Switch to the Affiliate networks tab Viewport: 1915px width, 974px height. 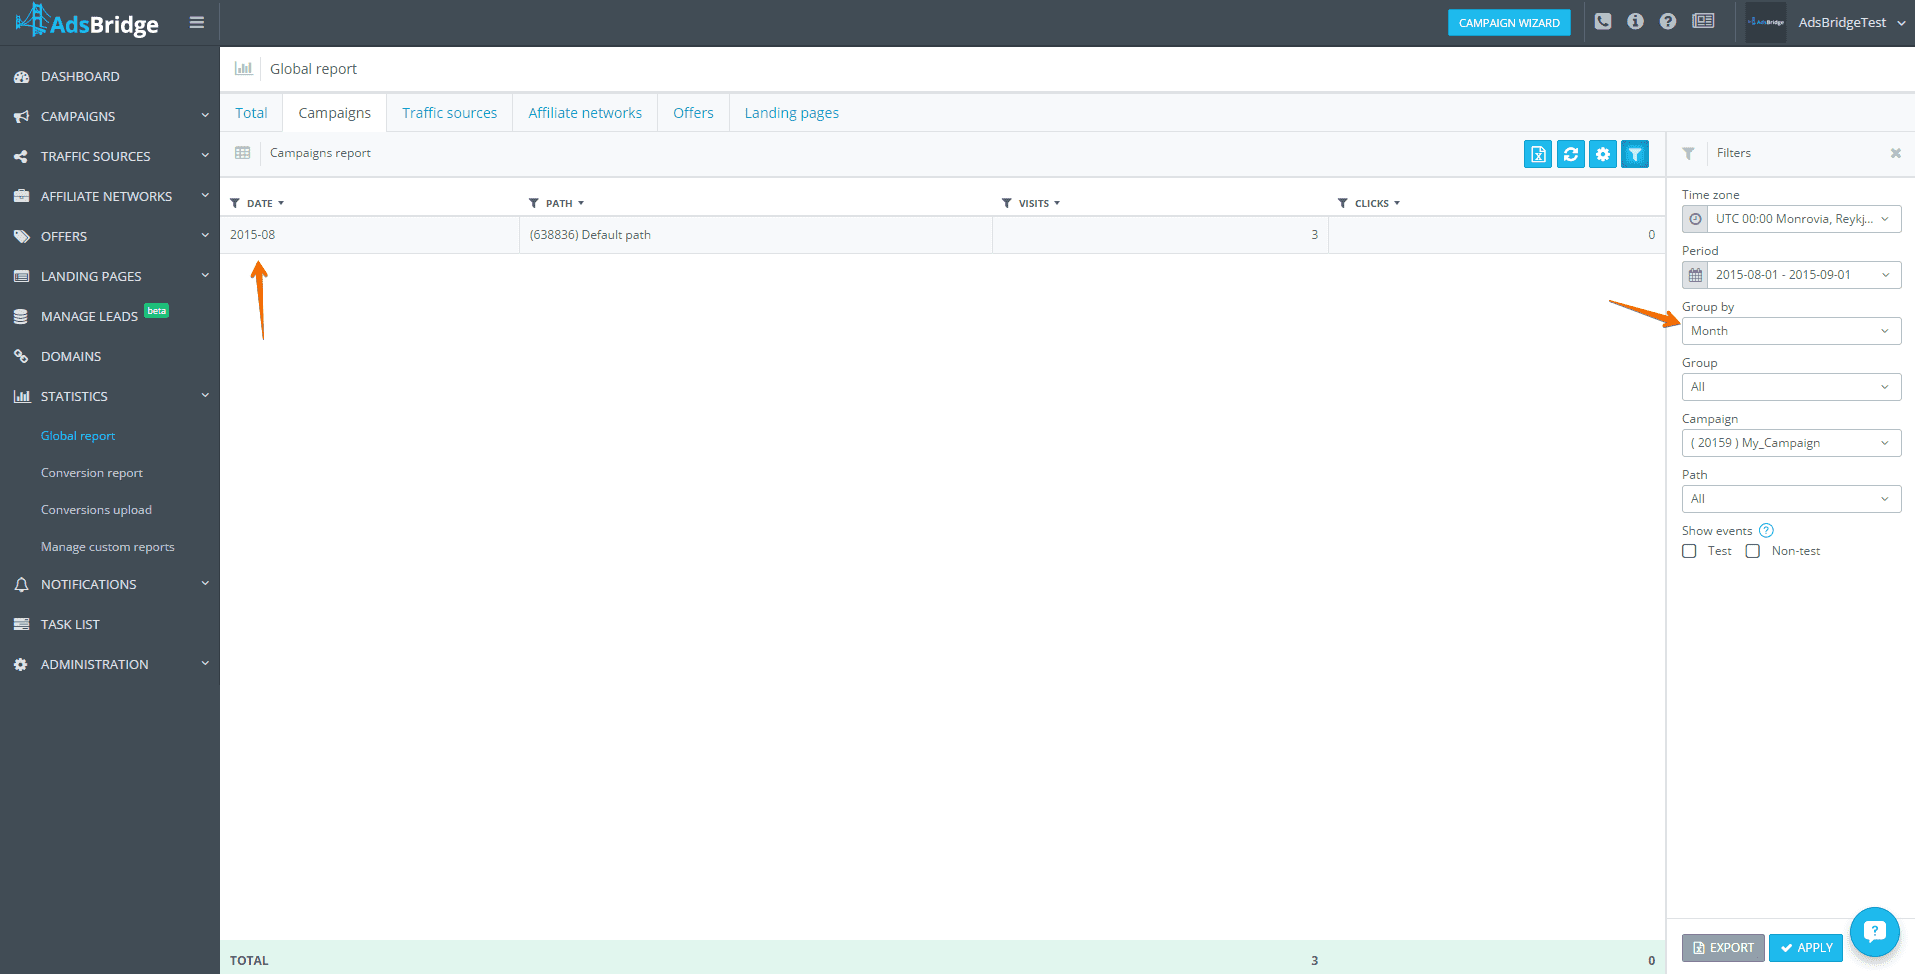point(585,113)
